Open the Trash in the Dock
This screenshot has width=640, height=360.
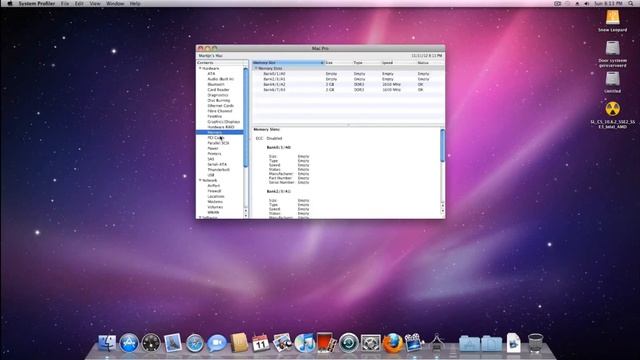coord(536,343)
